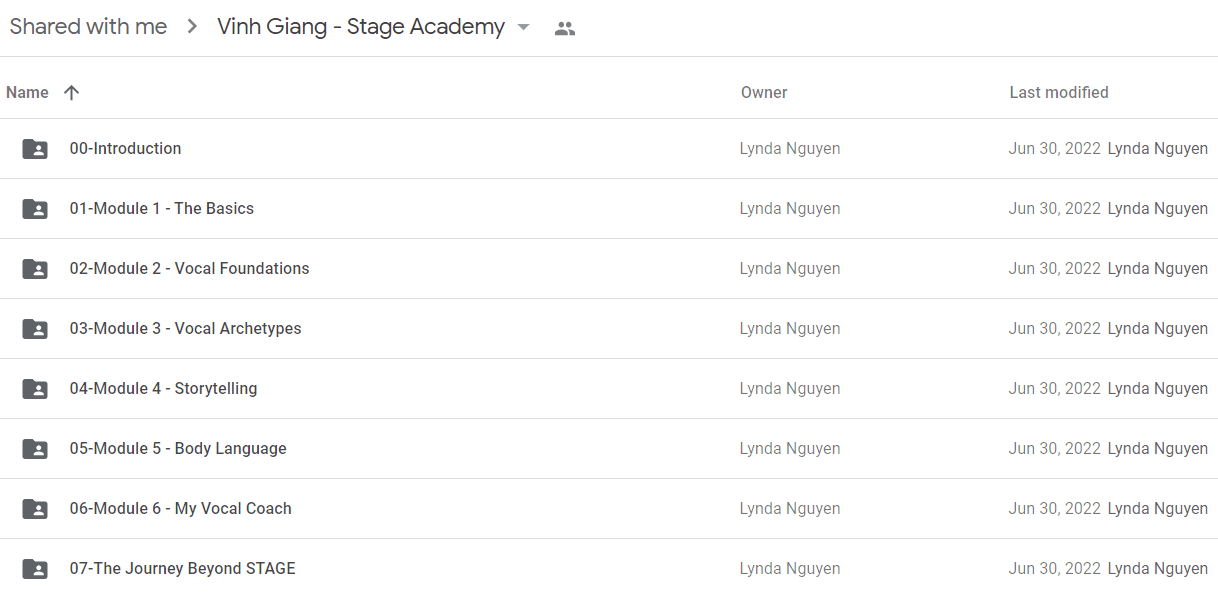Image resolution: width=1218 pixels, height=595 pixels.
Task: Click owner Lynda Nguyen on the 00-Introduction row
Action: click(x=790, y=148)
